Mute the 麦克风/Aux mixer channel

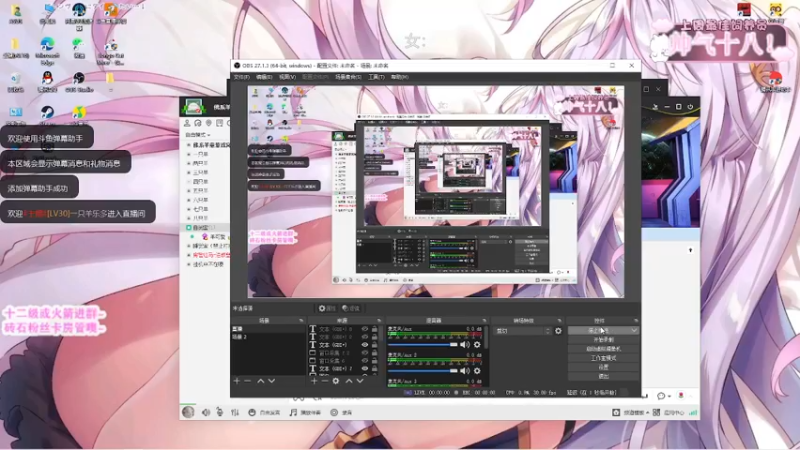pos(465,345)
